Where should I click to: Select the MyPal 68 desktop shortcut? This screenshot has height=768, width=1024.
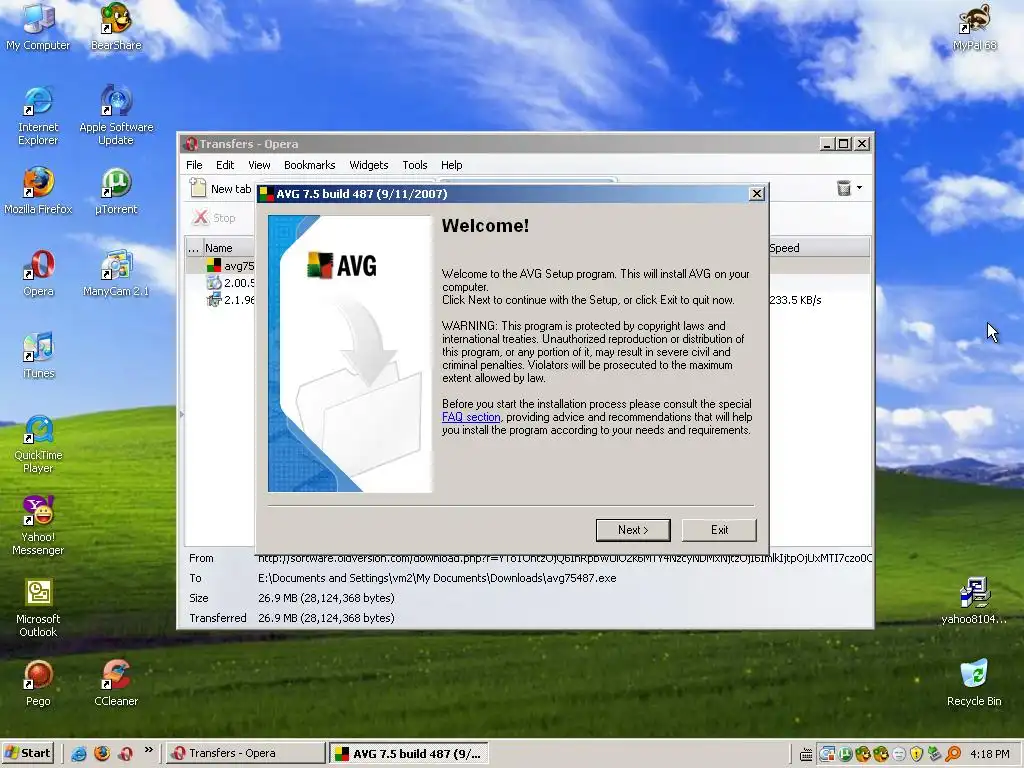[974, 27]
